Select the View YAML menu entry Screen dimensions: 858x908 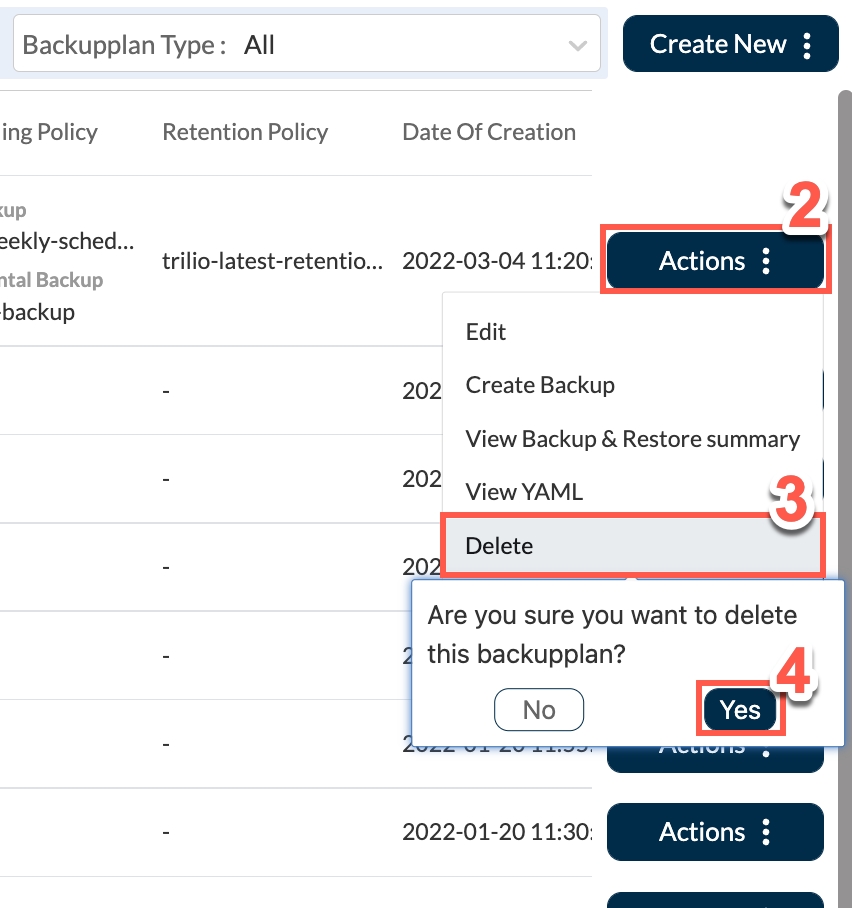(524, 492)
